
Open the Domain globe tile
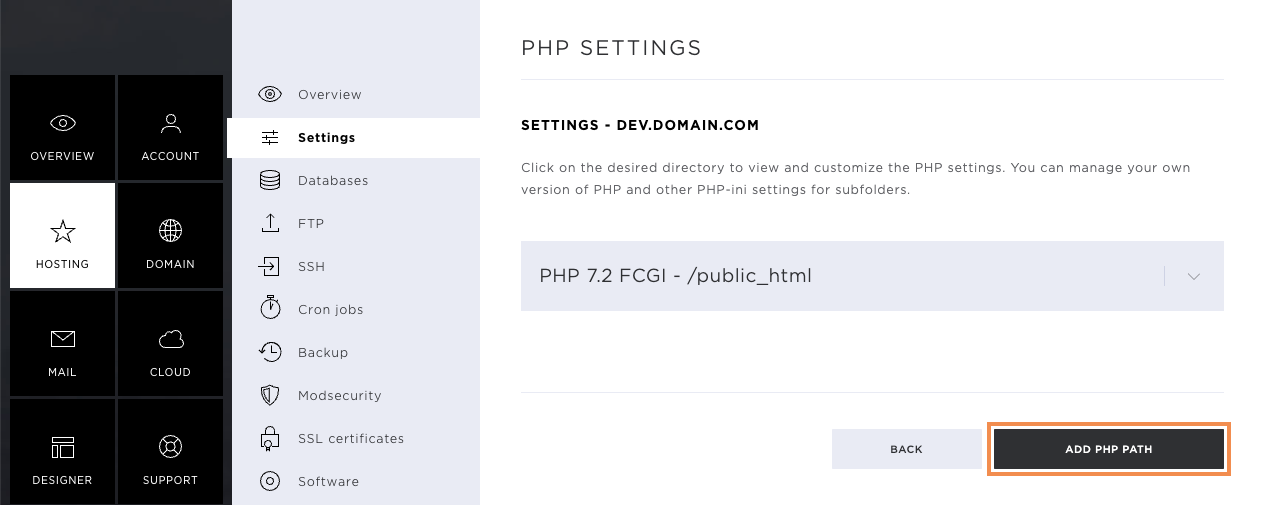170,236
